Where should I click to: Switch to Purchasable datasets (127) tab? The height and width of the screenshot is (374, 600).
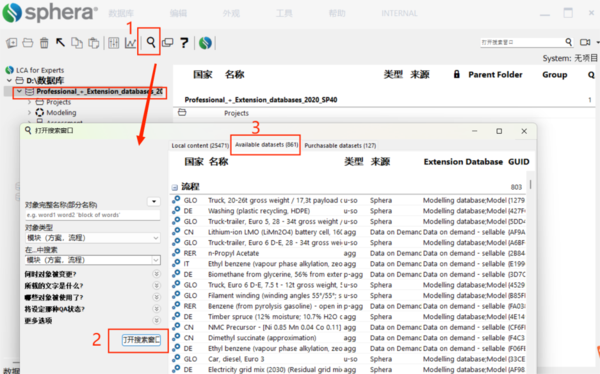[340, 145]
